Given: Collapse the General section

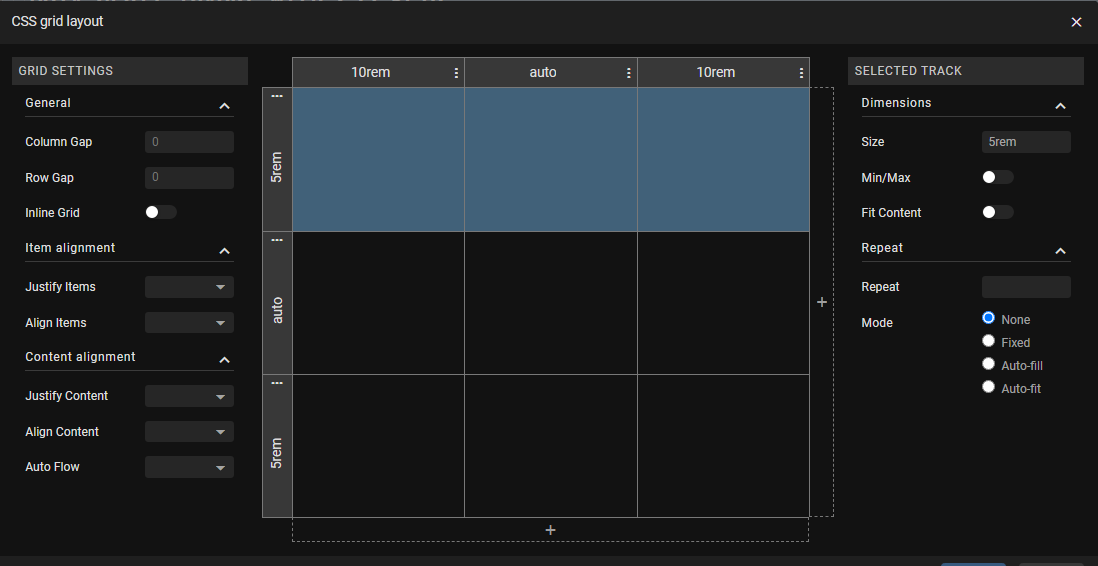Looking at the screenshot, I should pos(224,105).
